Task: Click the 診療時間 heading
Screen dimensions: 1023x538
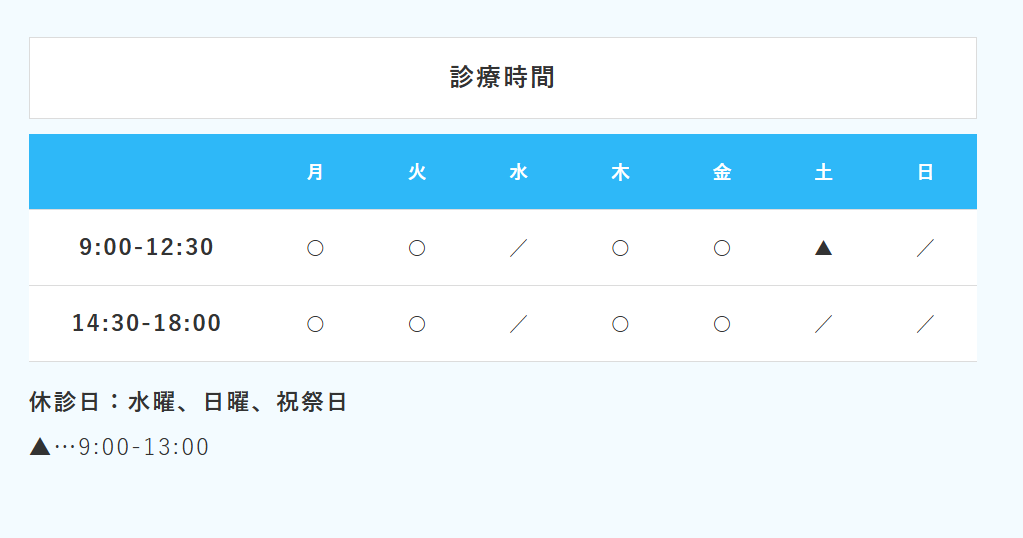Action: (502, 77)
